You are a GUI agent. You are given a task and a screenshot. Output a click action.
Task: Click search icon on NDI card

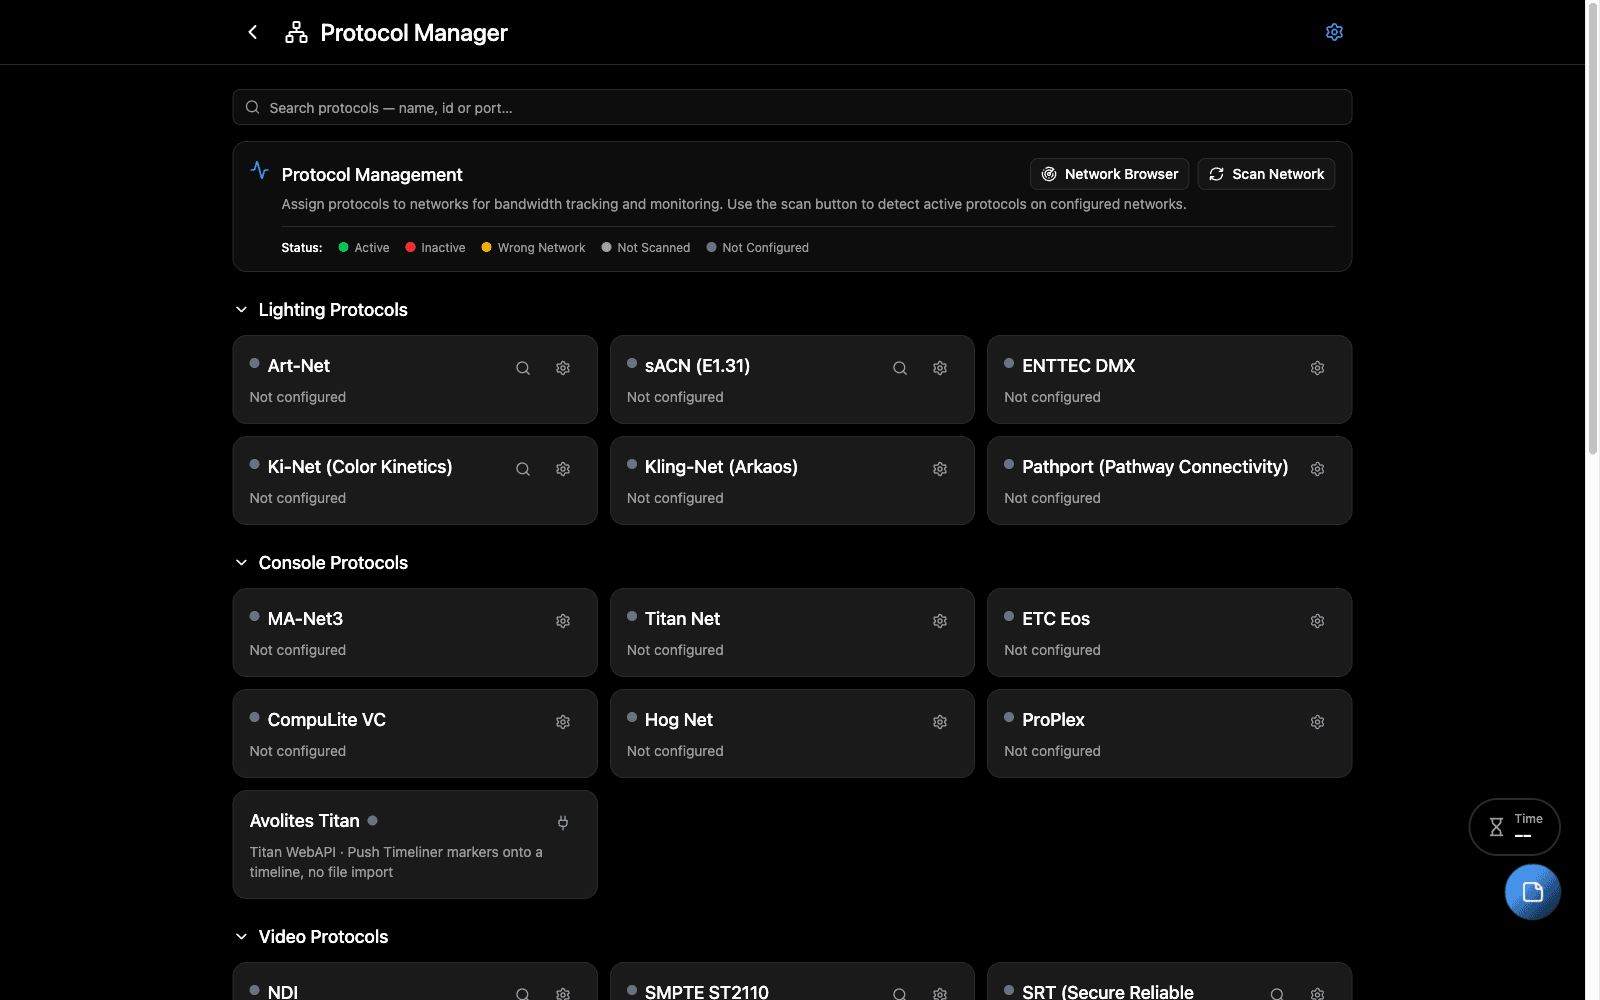523,994
